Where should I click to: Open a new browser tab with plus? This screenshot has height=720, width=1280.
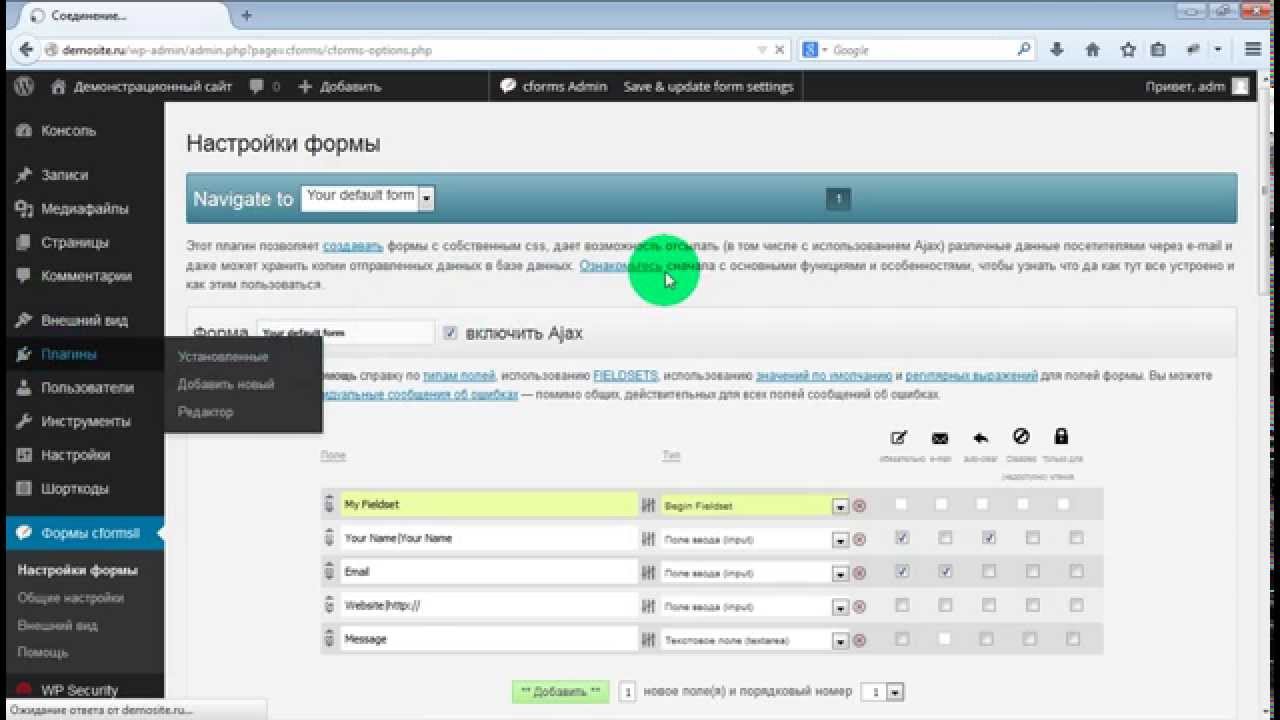[x=246, y=15]
